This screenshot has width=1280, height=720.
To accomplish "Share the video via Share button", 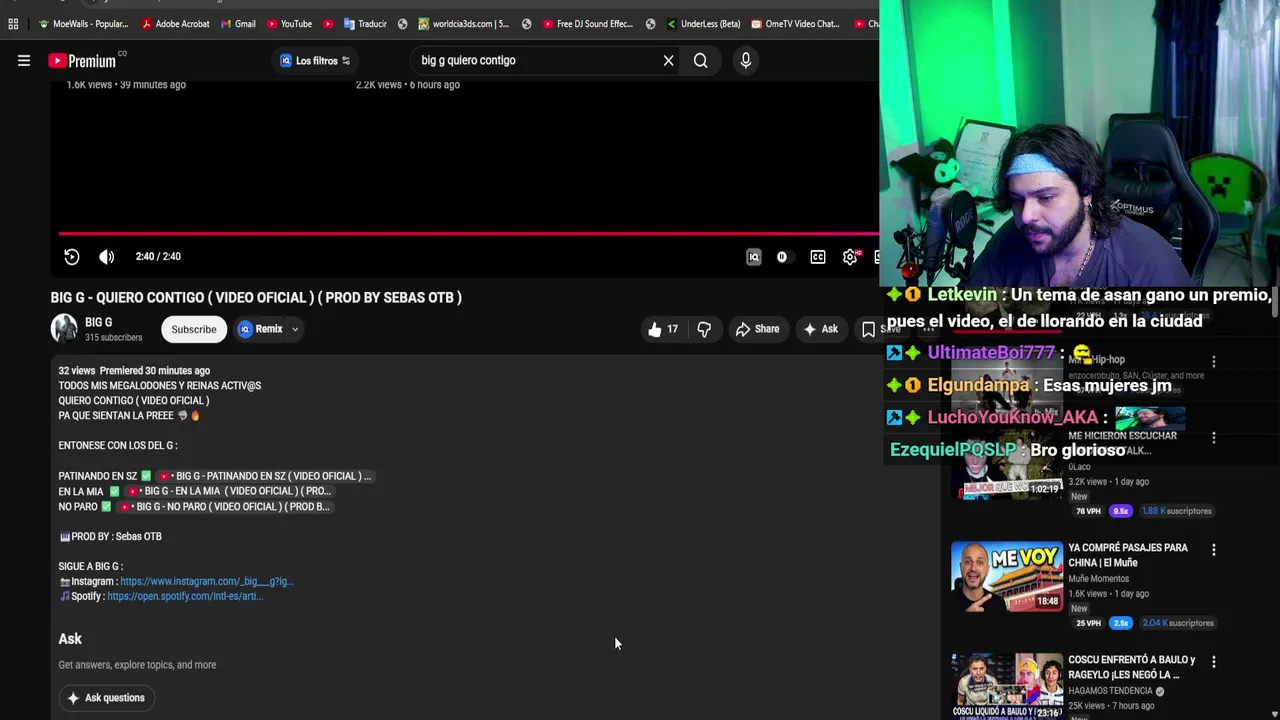I will click(757, 329).
